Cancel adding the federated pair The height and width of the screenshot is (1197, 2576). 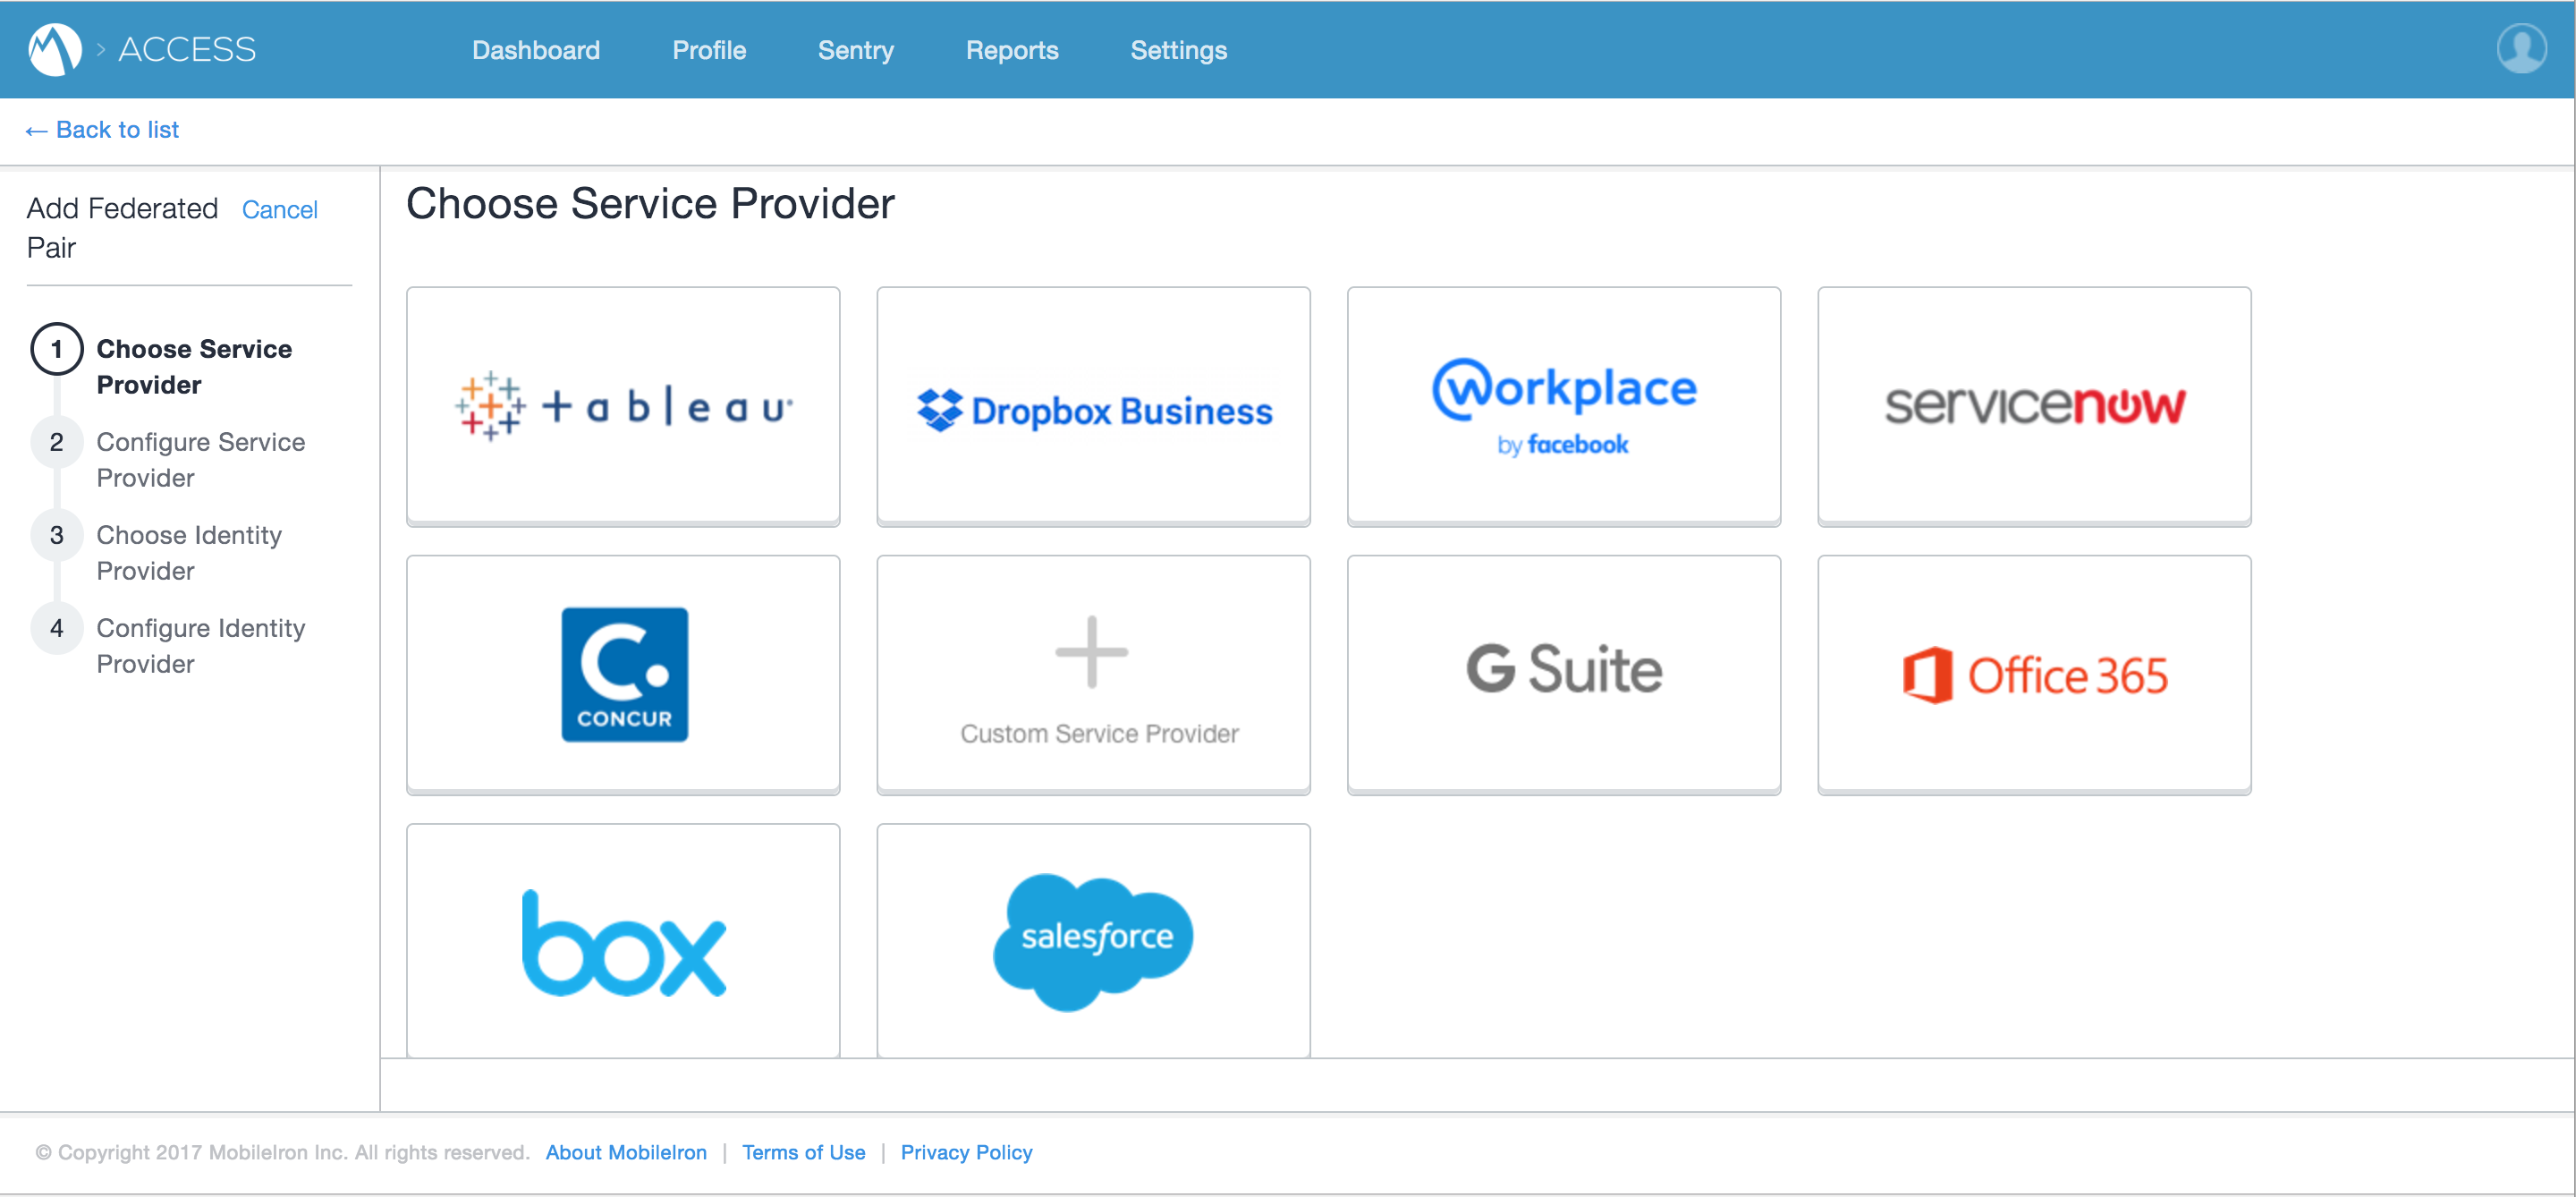(x=280, y=209)
